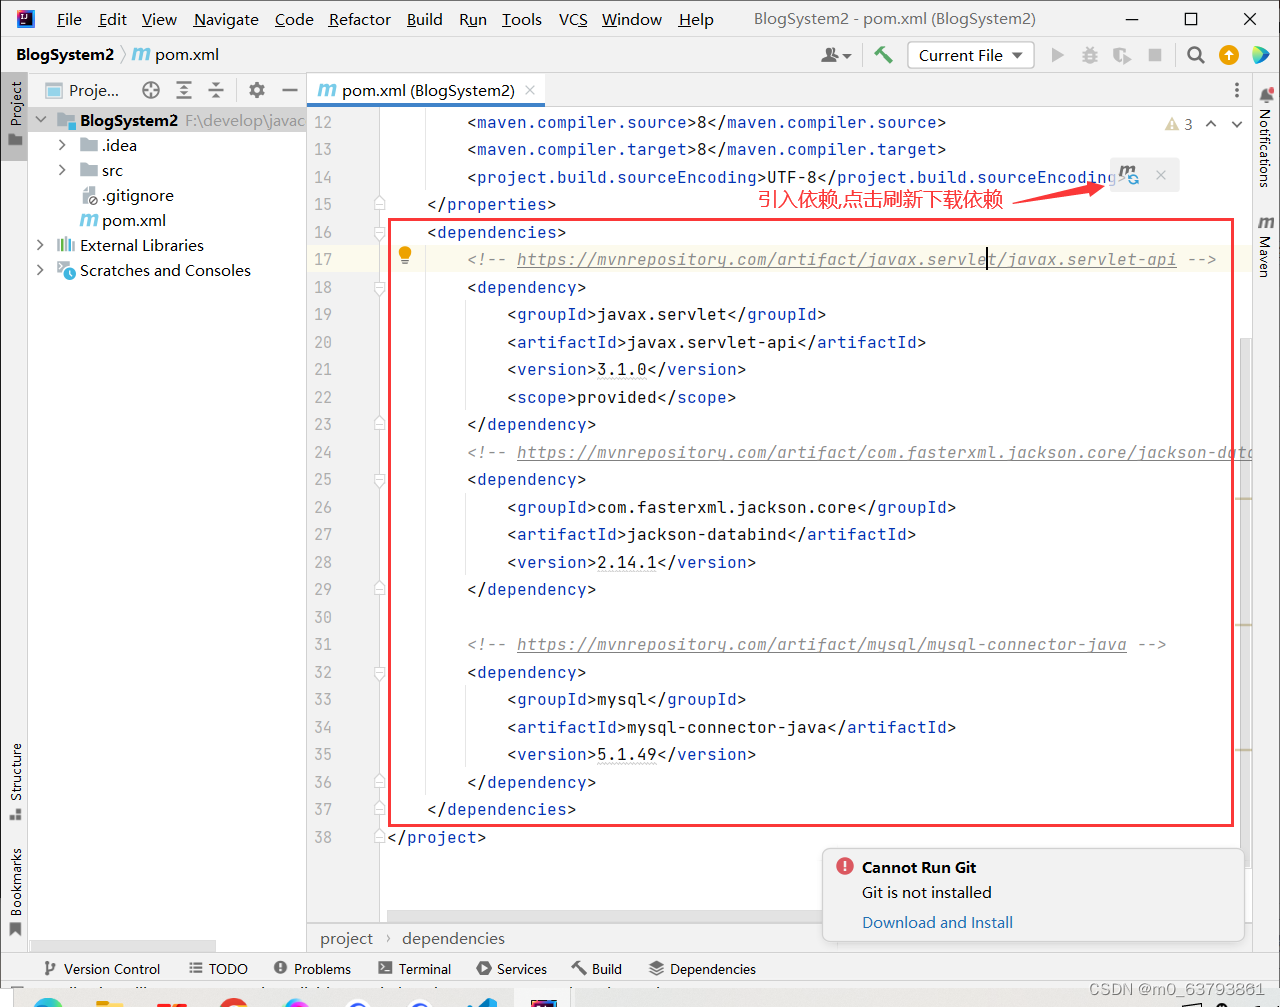This screenshot has height=1007, width=1280.
Task: Click the Build project hammer icon
Action: point(883,55)
